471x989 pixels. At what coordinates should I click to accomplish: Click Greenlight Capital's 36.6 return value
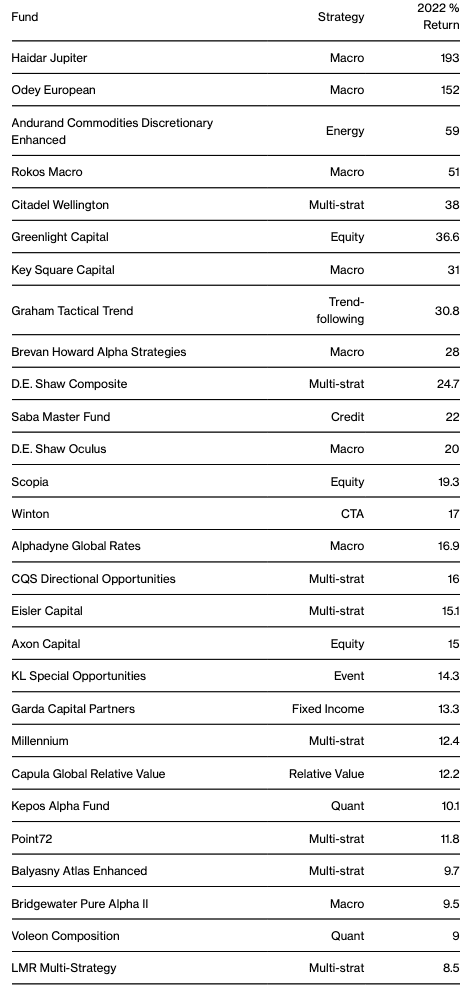[447, 237]
